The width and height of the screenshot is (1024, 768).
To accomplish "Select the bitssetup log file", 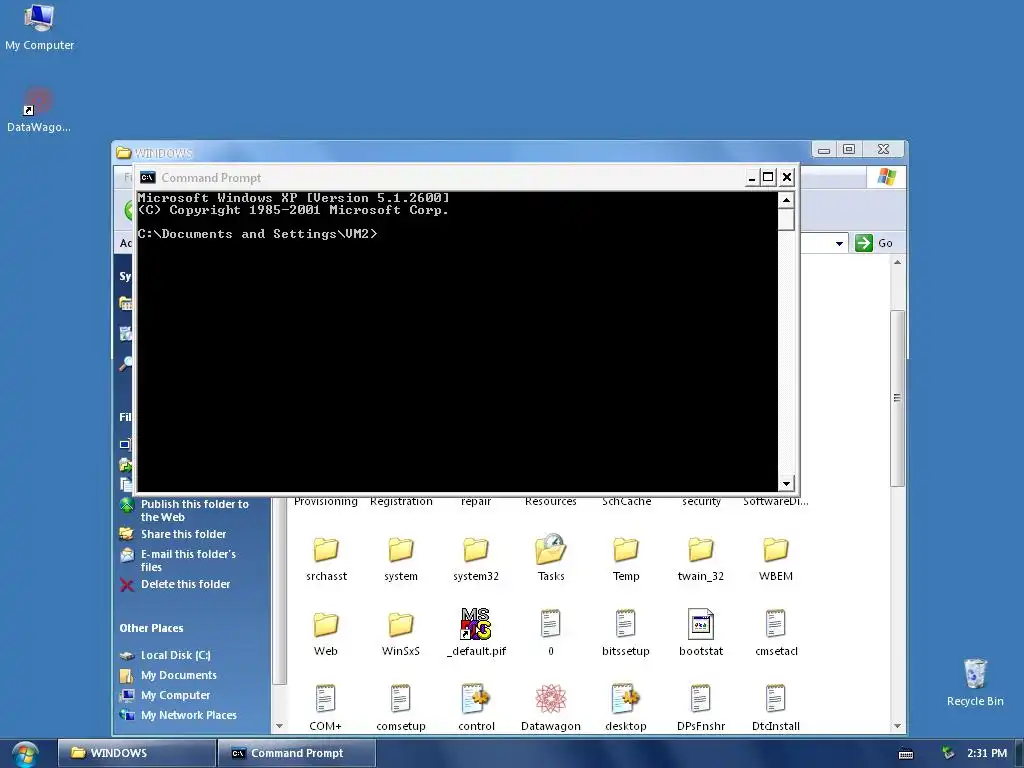I will (x=626, y=632).
